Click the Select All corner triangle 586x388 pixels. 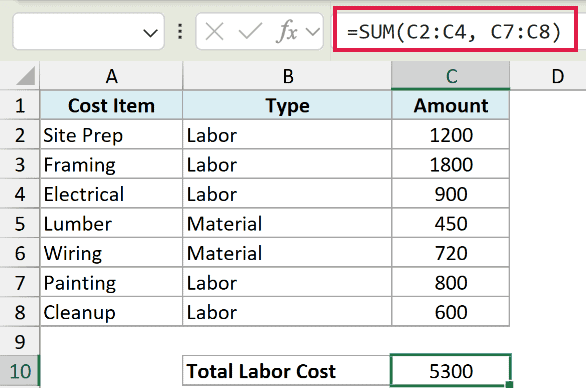25,76
